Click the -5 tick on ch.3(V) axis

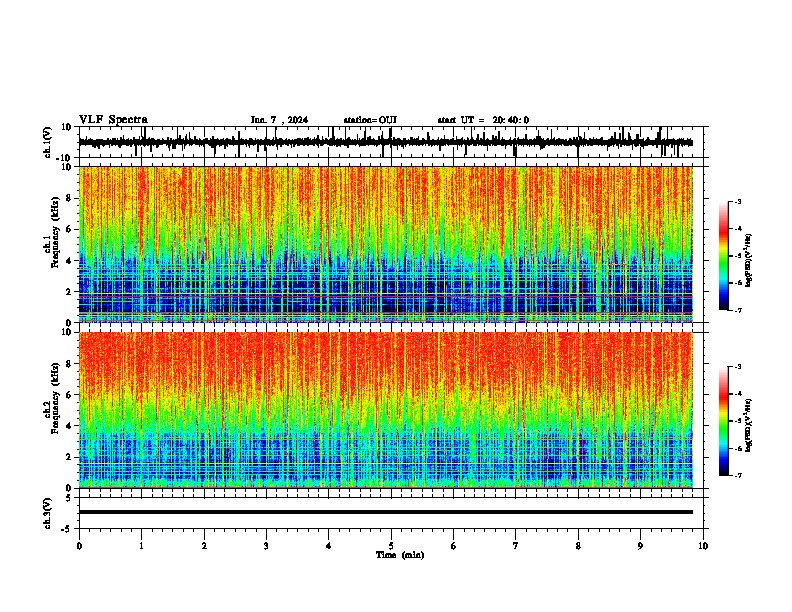pos(67,529)
